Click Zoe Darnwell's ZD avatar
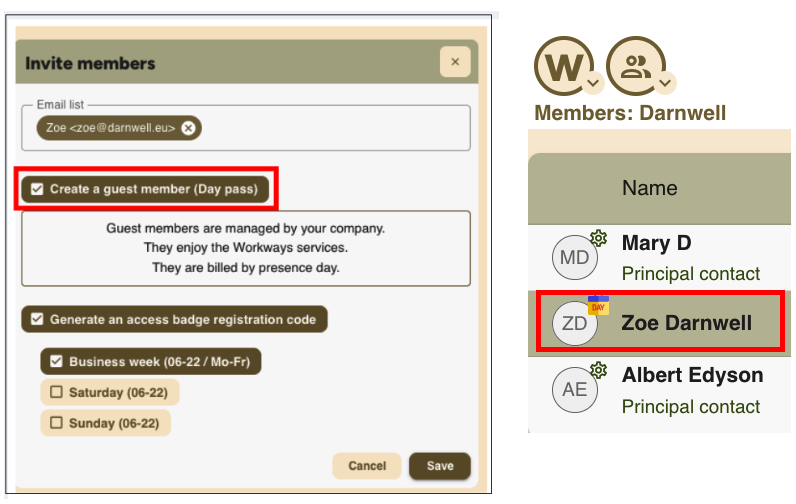Screen dimensions: 796x504 pos(574,323)
